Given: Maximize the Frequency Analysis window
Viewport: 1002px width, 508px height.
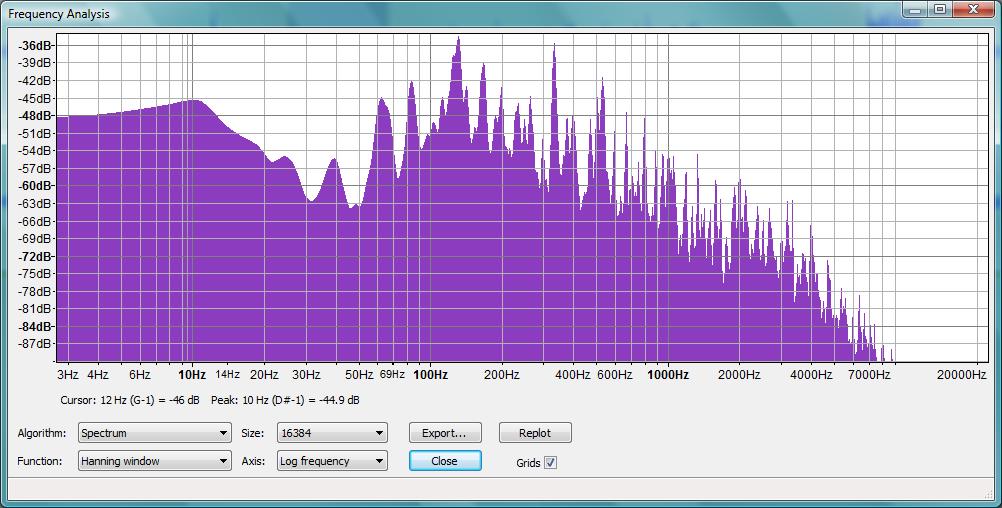Looking at the screenshot, I should click(x=940, y=10).
